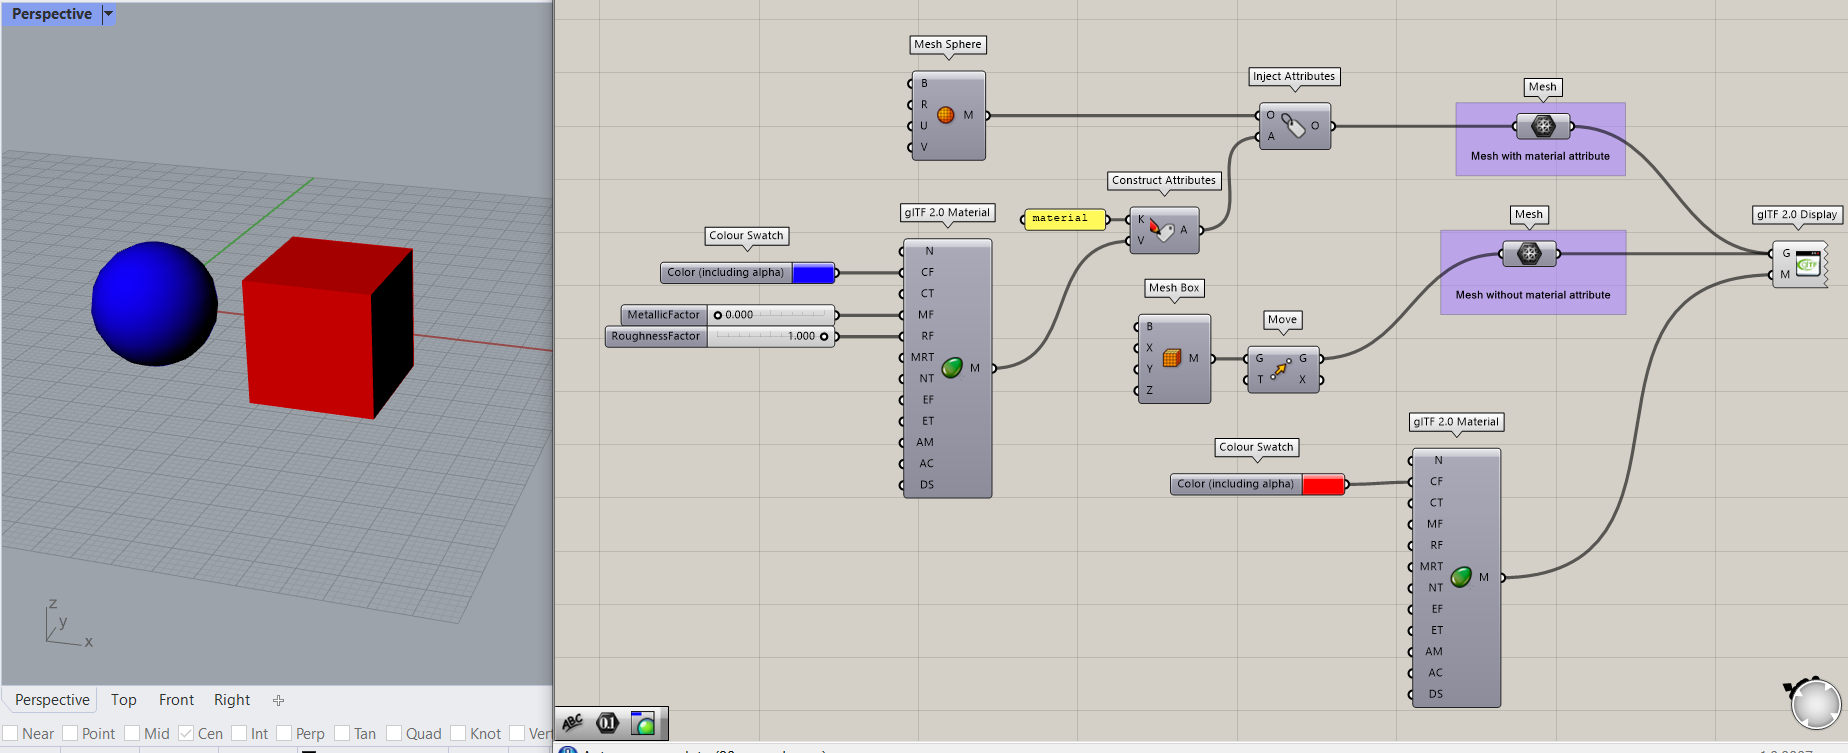The image size is (1848, 753).
Task: Click the Mesh with material attribute parameter icon
Action: (x=1543, y=126)
